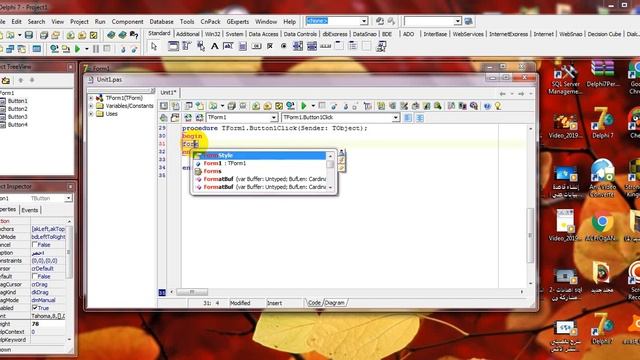Screen dimensions: 640x360
Task: Click the DragMode value dmManual
Action: pos(48,300)
